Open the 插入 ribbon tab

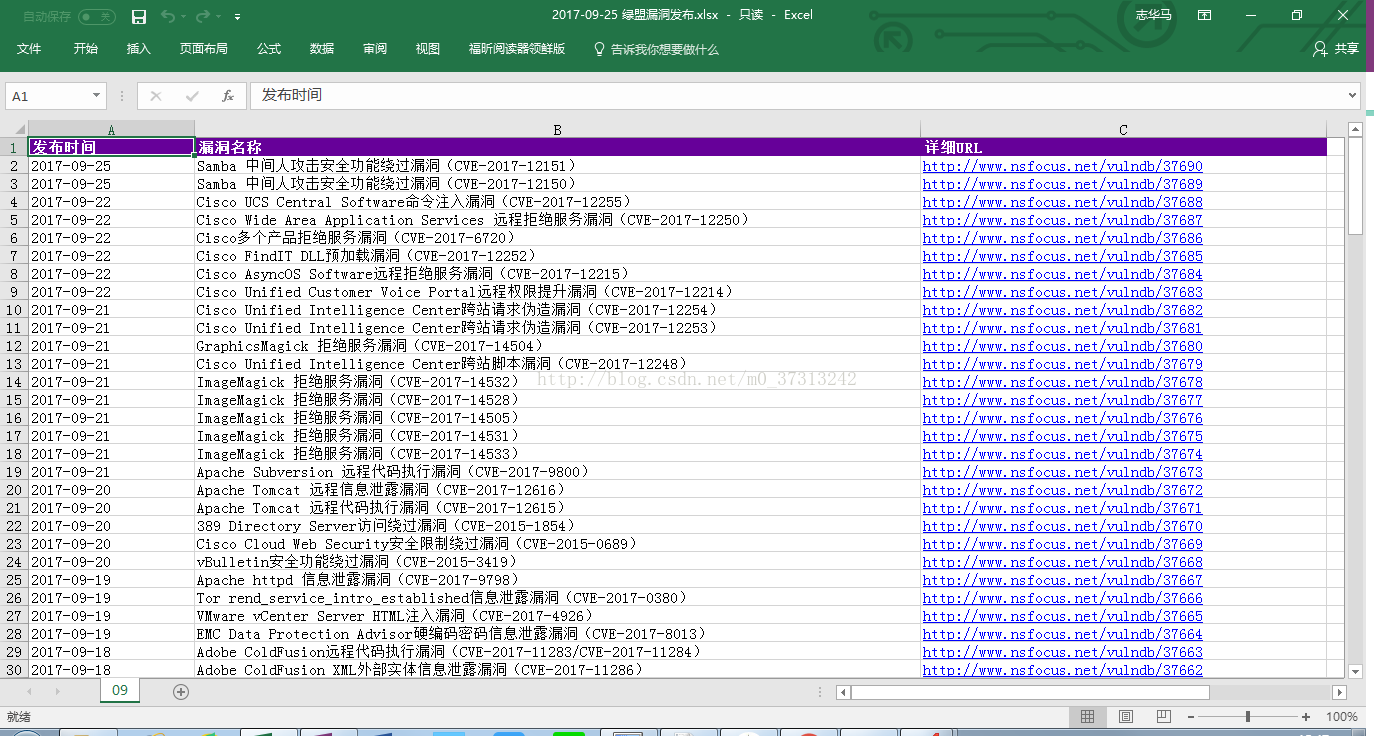click(x=139, y=49)
